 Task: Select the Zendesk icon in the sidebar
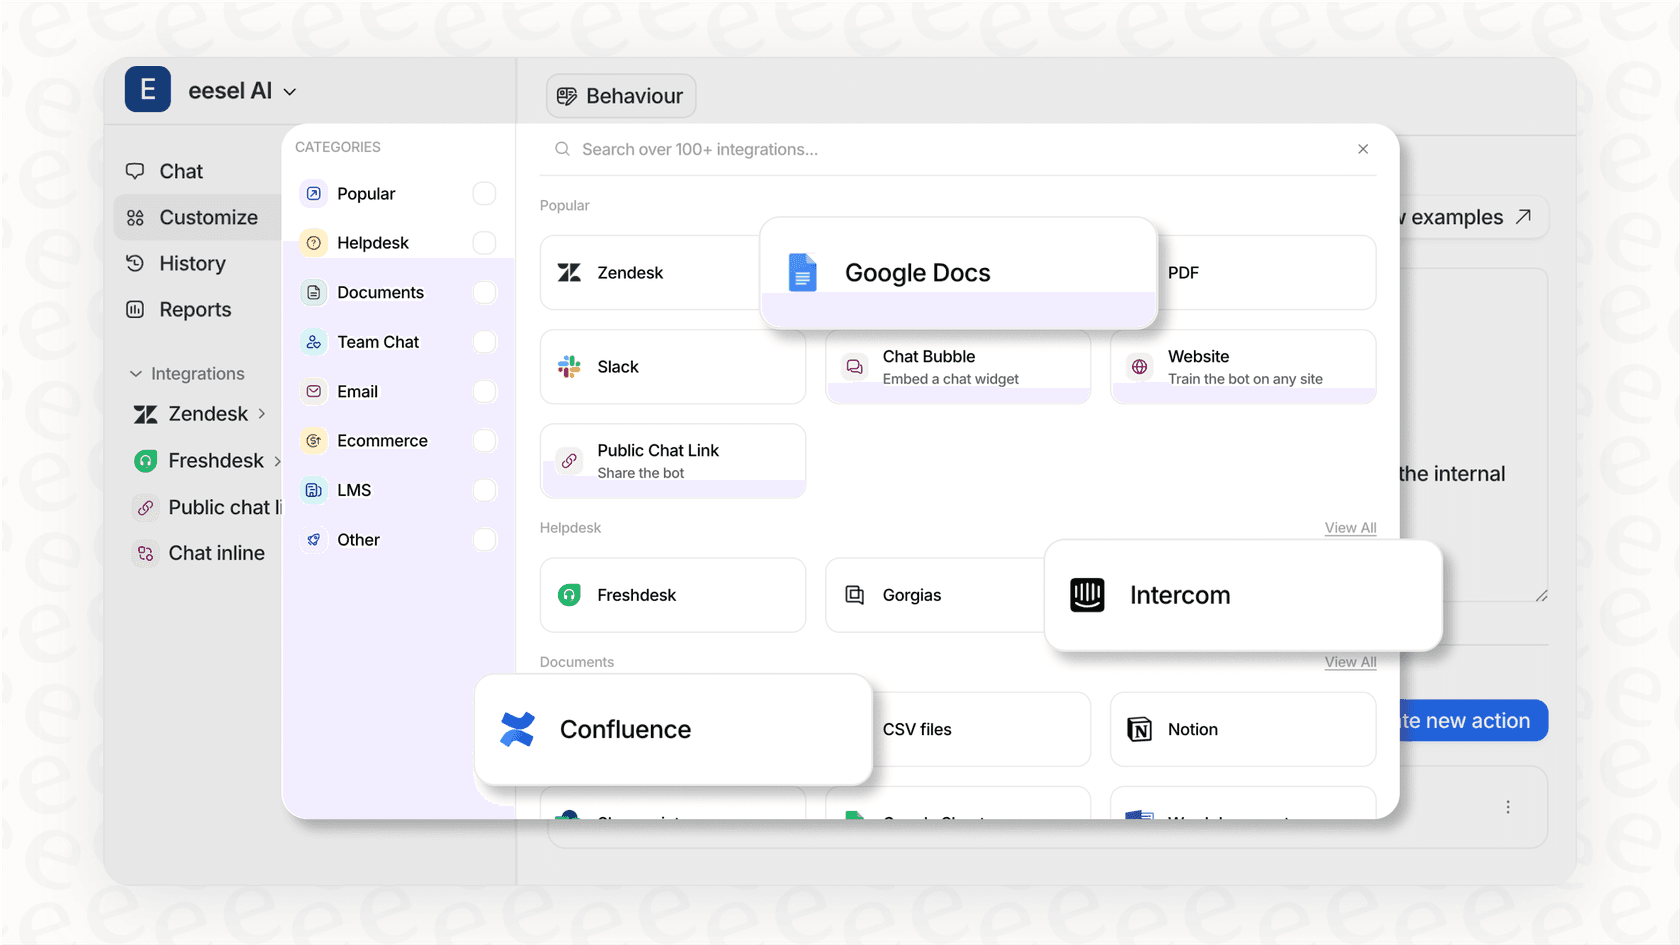point(147,413)
